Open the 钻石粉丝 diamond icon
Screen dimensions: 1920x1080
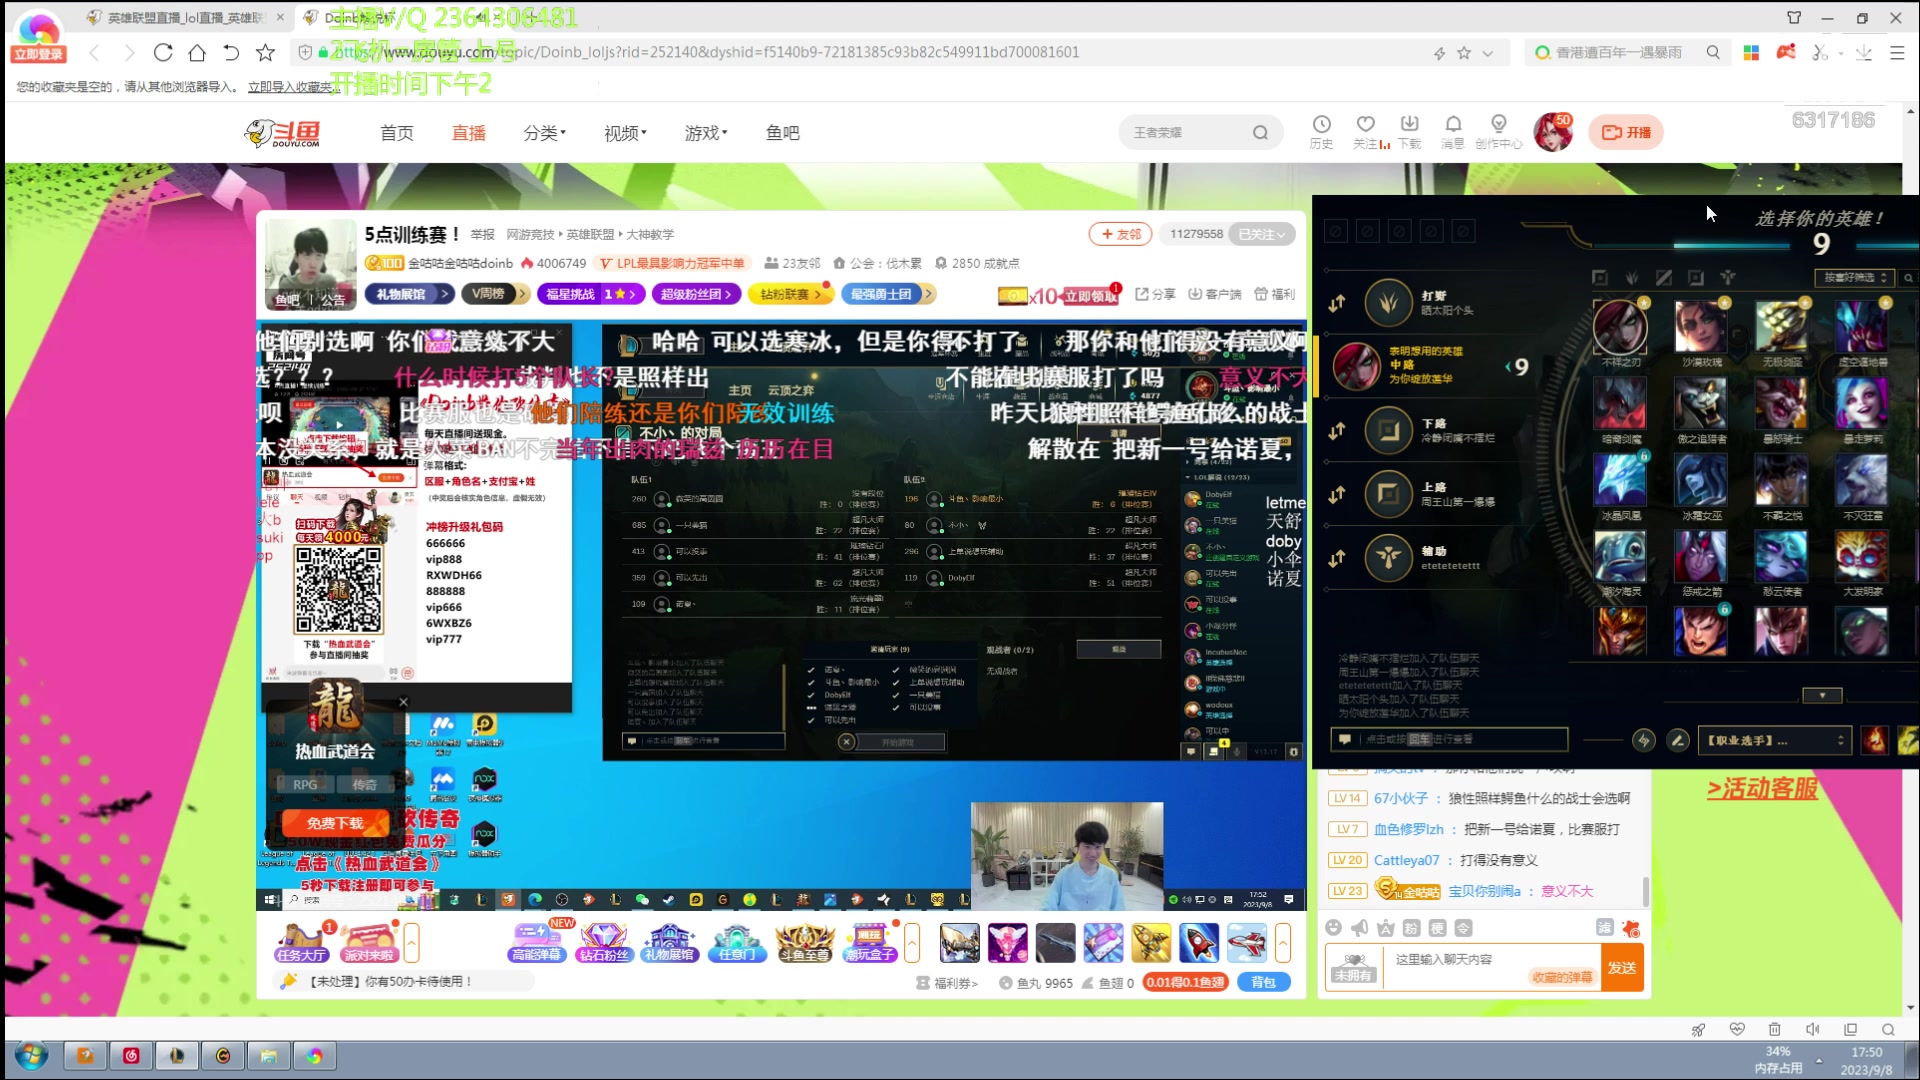pyautogui.click(x=604, y=942)
